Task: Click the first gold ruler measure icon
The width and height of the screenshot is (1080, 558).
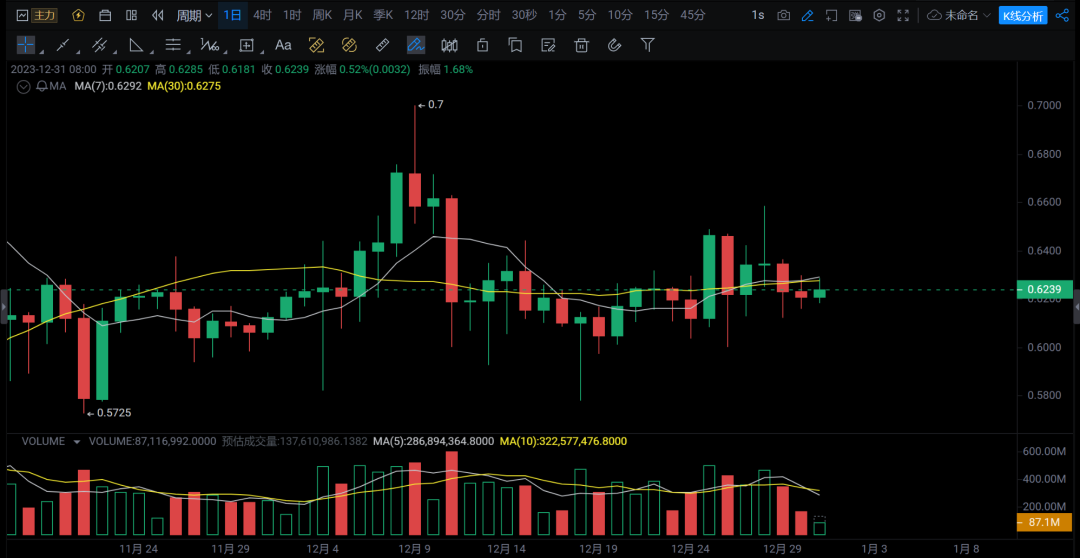Action: 316,45
